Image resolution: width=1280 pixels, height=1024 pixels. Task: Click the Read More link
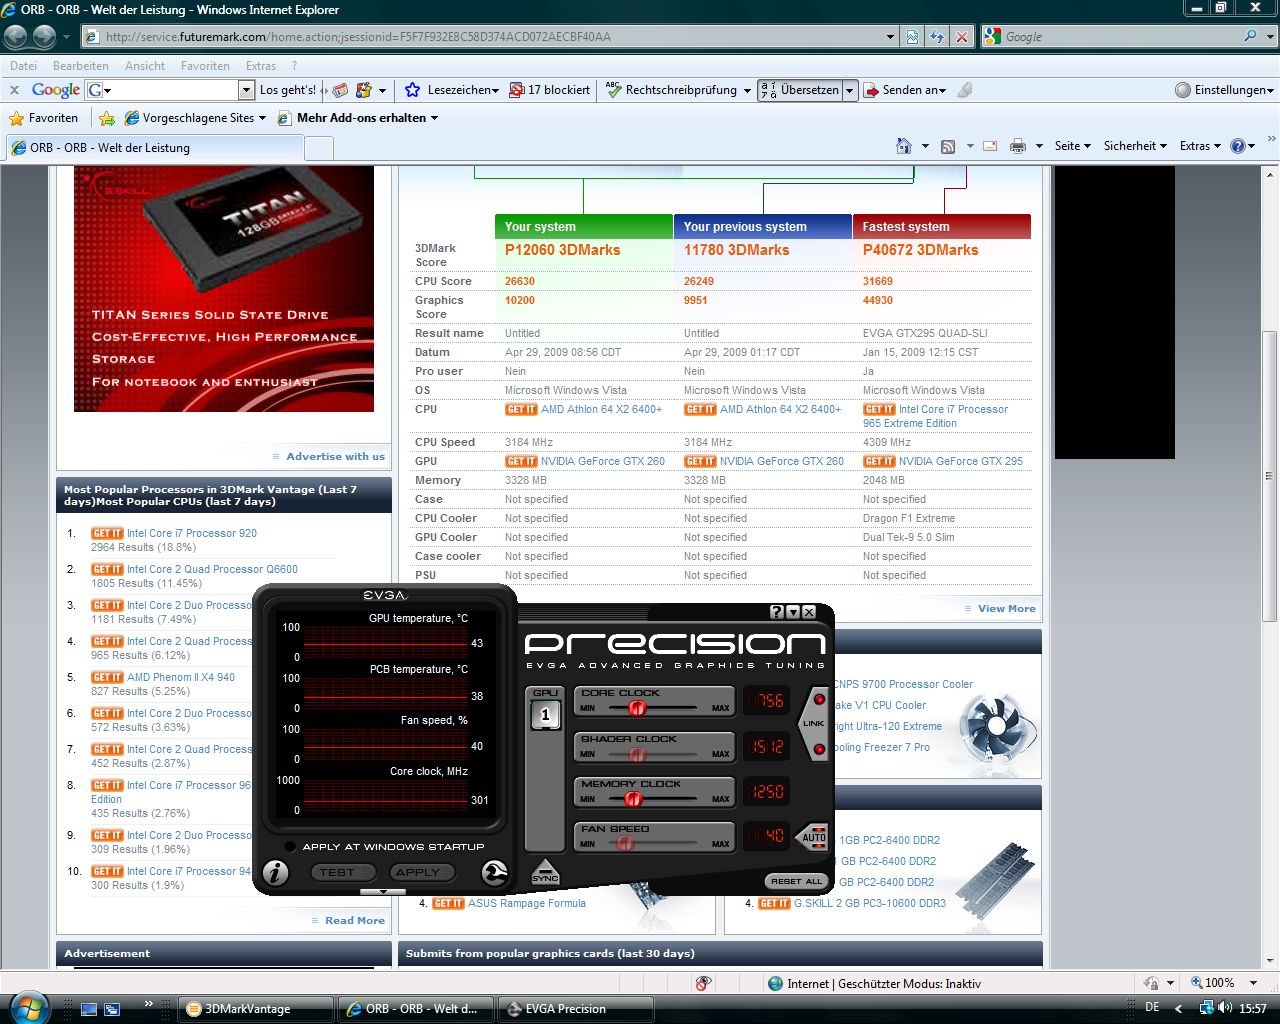(355, 920)
